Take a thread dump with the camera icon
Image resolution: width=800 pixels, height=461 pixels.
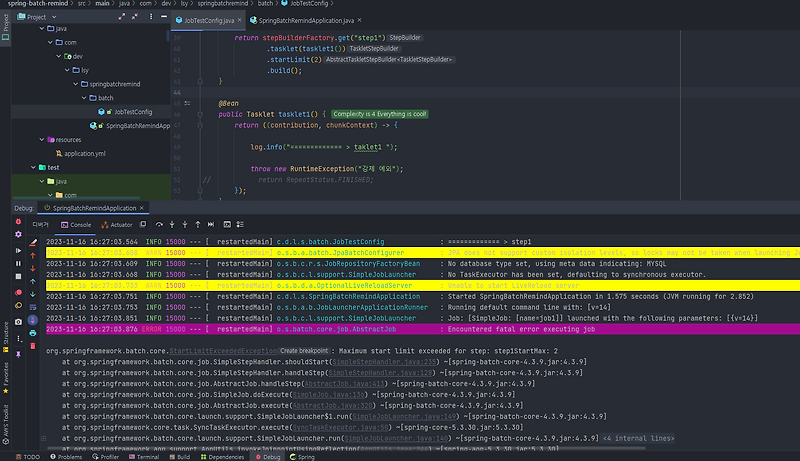pyautogui.click(x=18, y=322)
